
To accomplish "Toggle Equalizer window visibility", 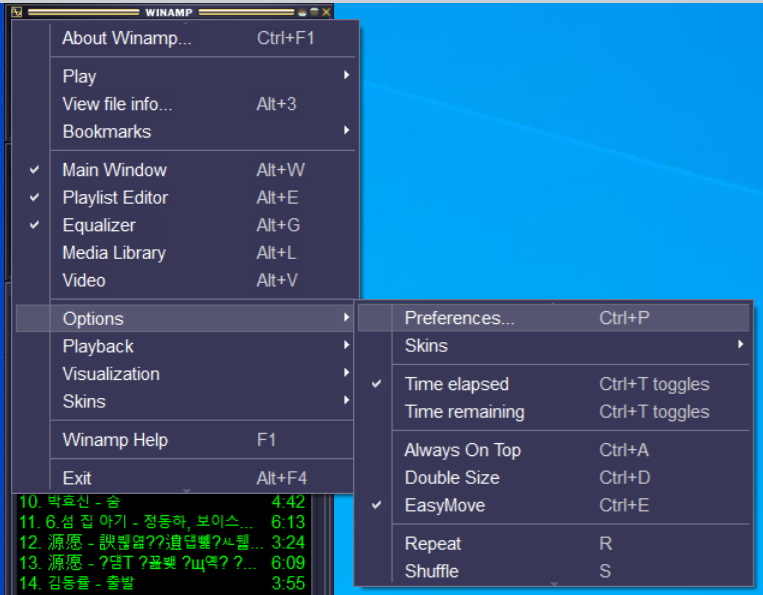I will click(x=185, y=225).
